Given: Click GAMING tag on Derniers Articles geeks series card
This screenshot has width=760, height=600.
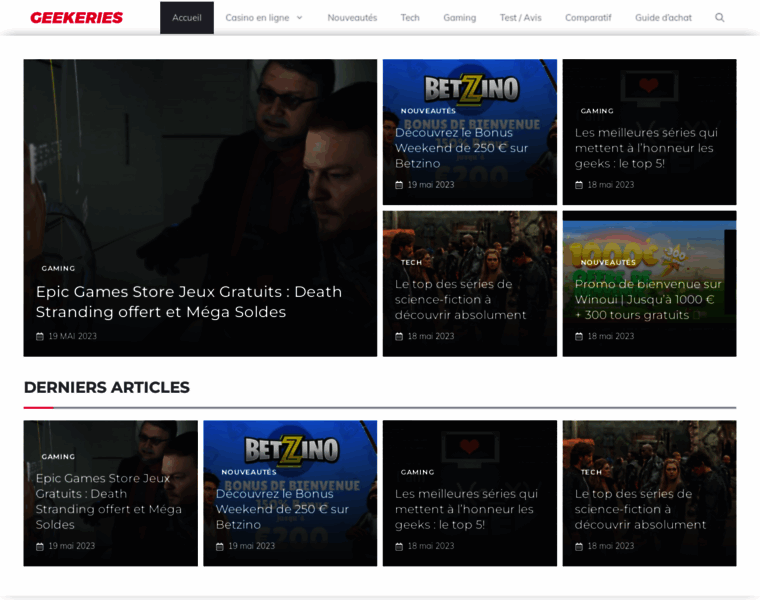Looking at the screenshot, I should click(417, 472).
